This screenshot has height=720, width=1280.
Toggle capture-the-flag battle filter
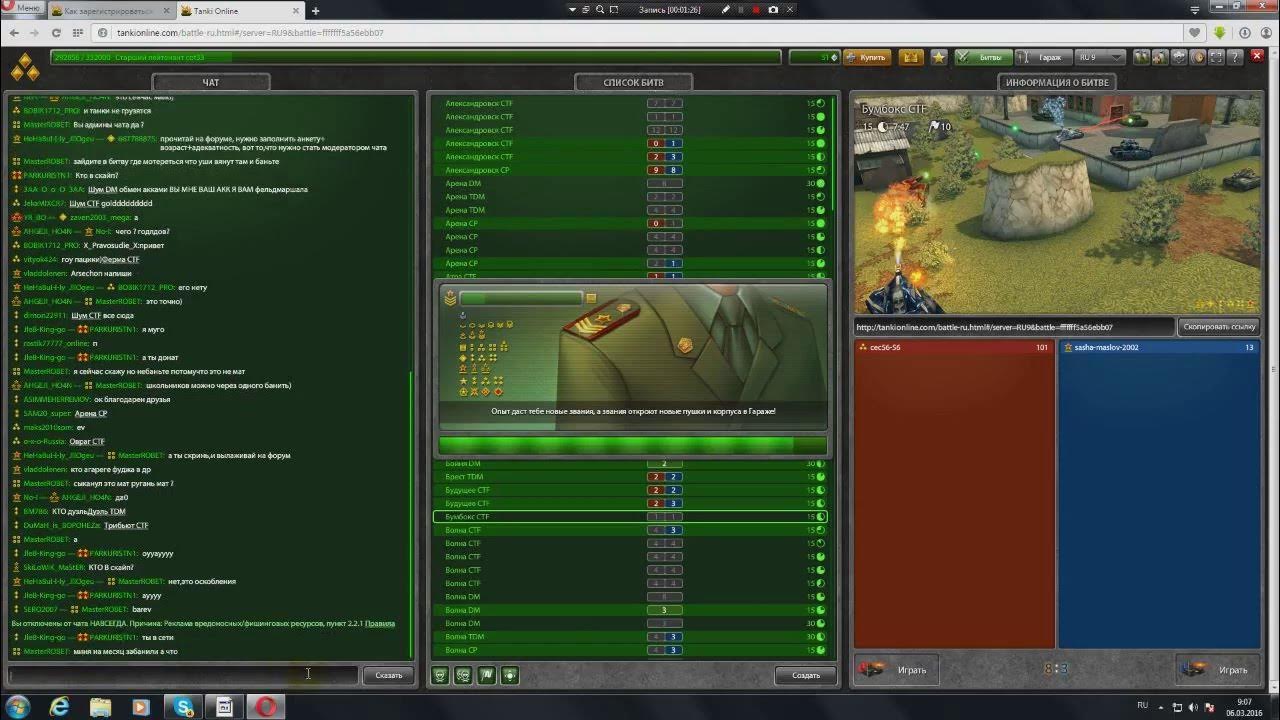487,675
